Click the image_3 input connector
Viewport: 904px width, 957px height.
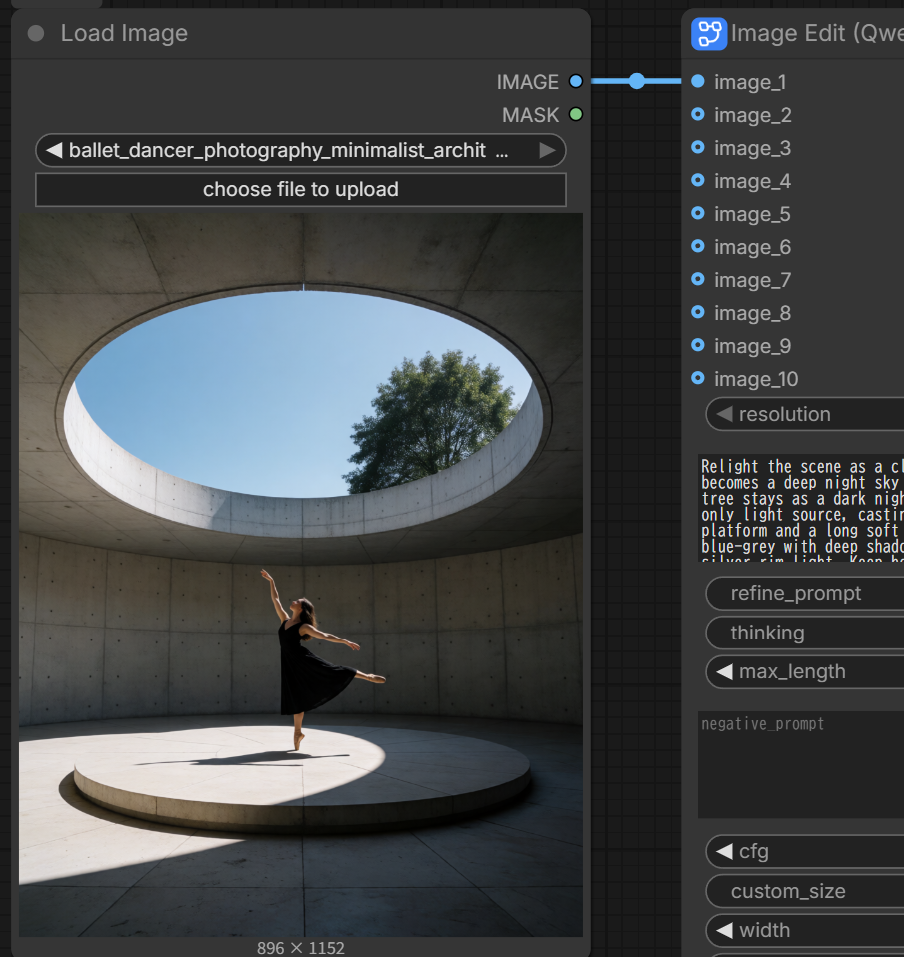[x=698, y=147]
